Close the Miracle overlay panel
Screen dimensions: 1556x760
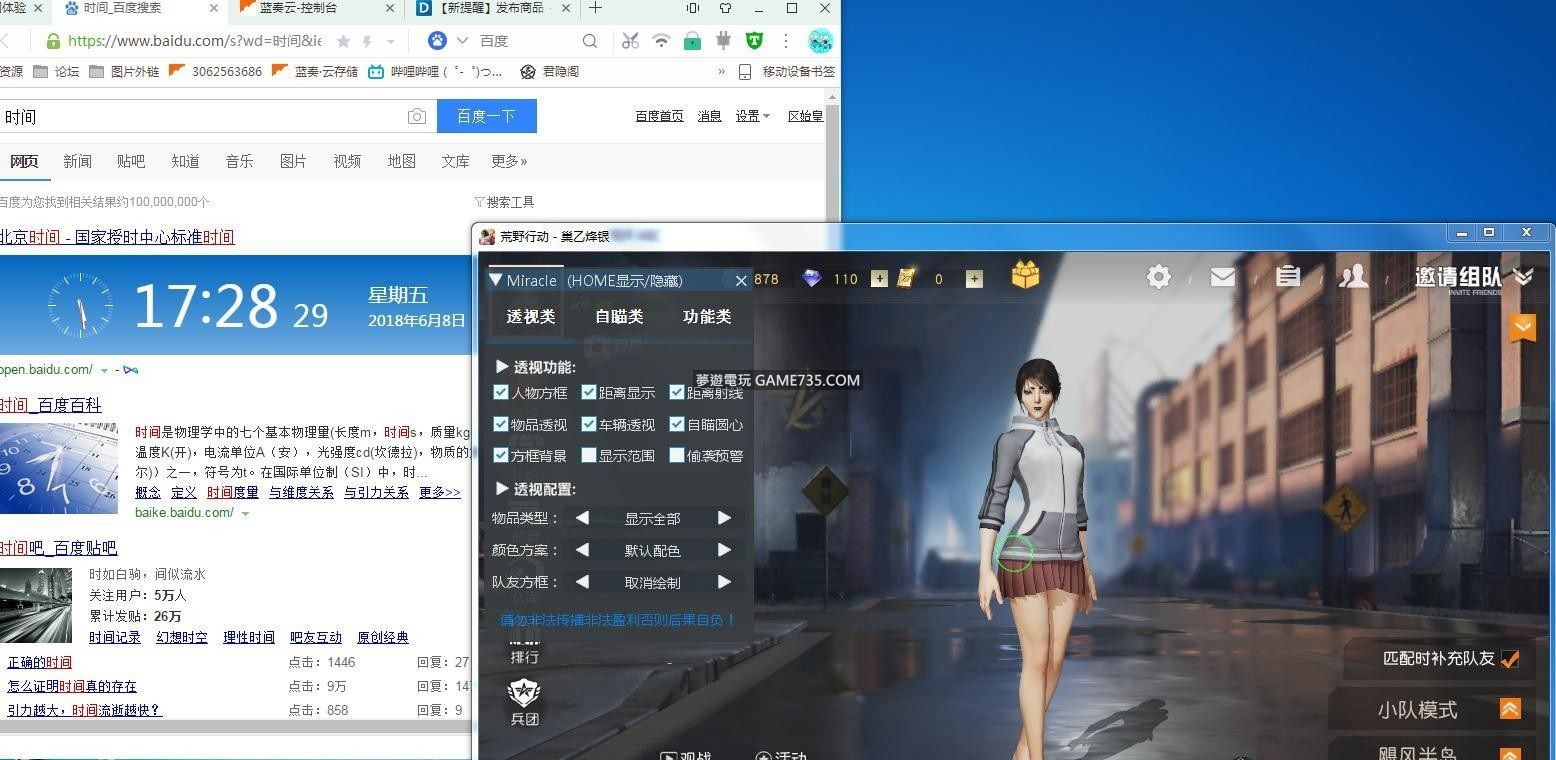pos(741,281)
